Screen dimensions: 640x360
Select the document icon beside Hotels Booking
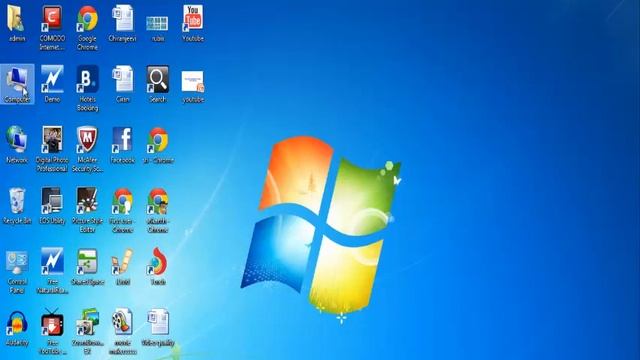click(x=123, y=80)
